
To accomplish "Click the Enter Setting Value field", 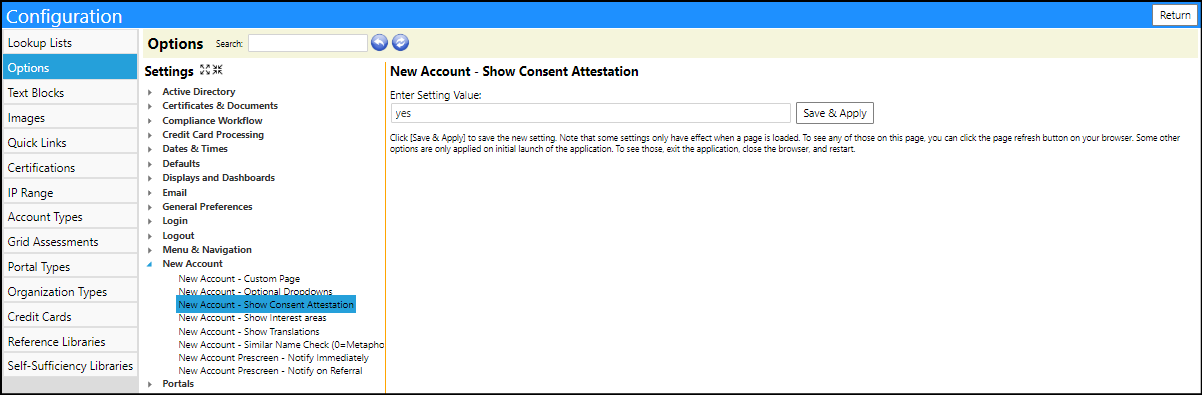I will [591, 113].
